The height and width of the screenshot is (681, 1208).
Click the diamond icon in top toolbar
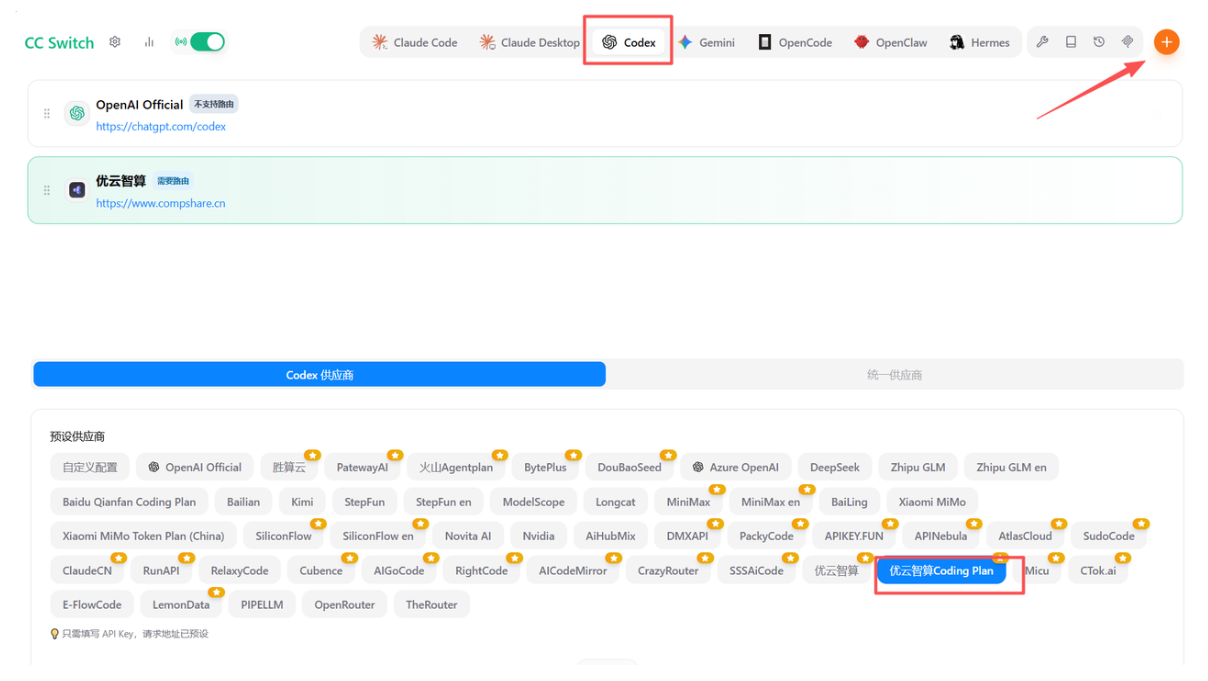[1127, 42]
